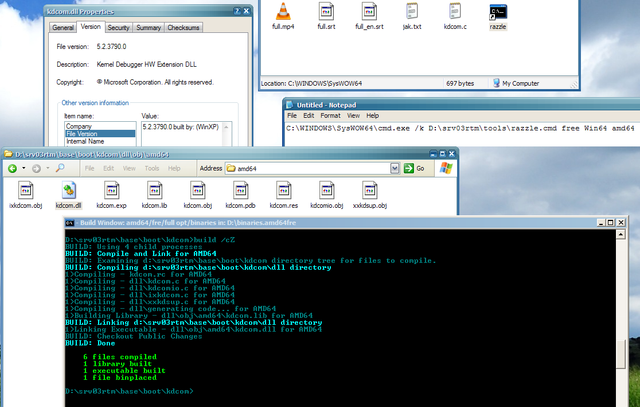Maximize the Build Window console
Viewport: 640px width, 407px height.
[611, 222]
